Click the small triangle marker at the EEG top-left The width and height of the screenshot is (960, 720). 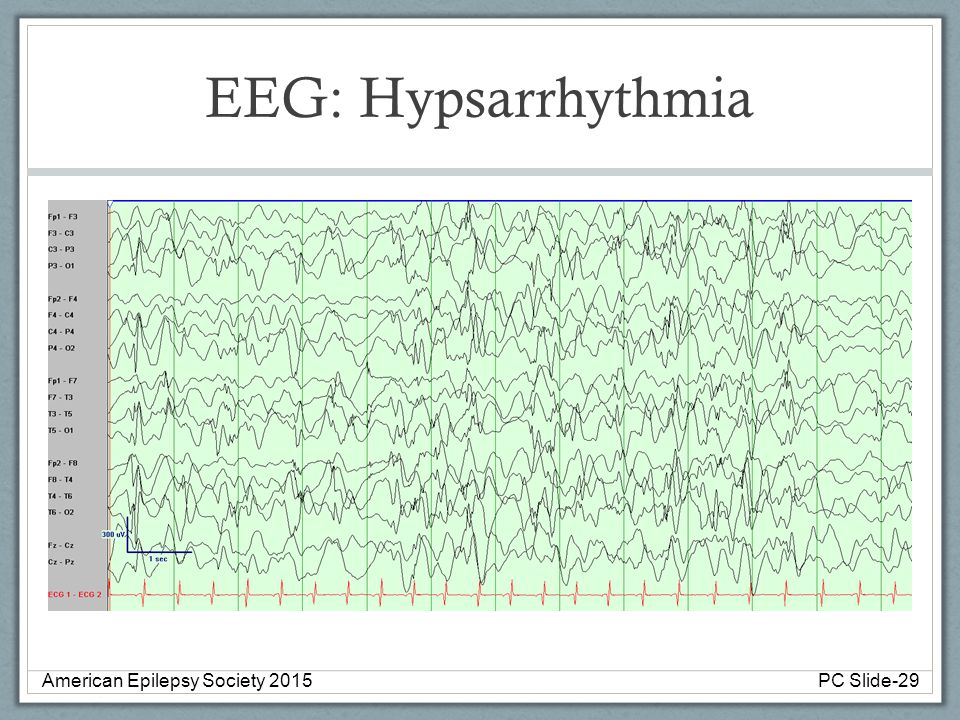pyautogui.click(x=110, y=204)
